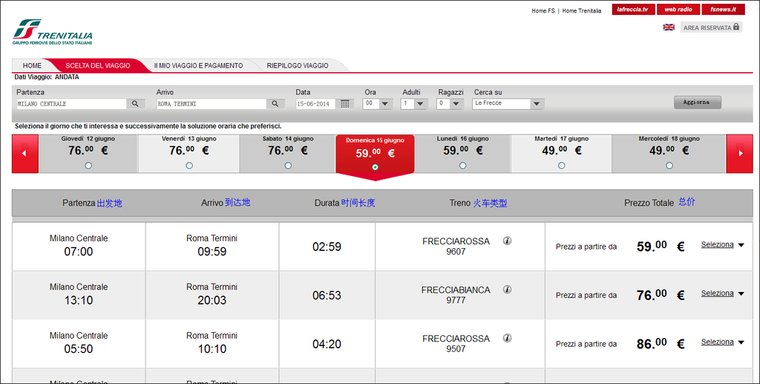760x384 pixels.
Task: Open the search magnifier for Arrivo station
Action: coord(275,104)
